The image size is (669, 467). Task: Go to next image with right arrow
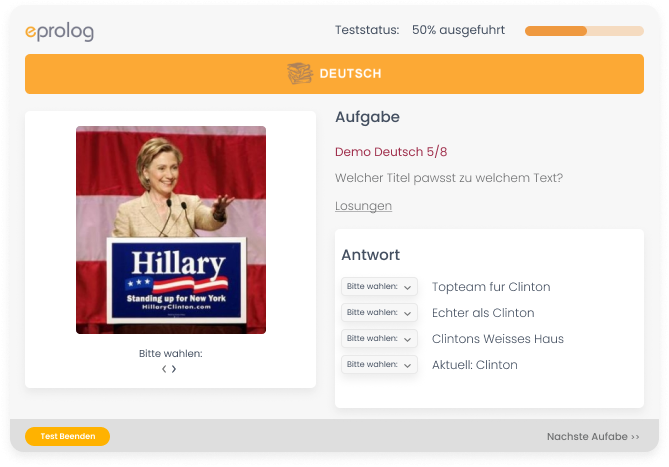click(x=175, y=369)
